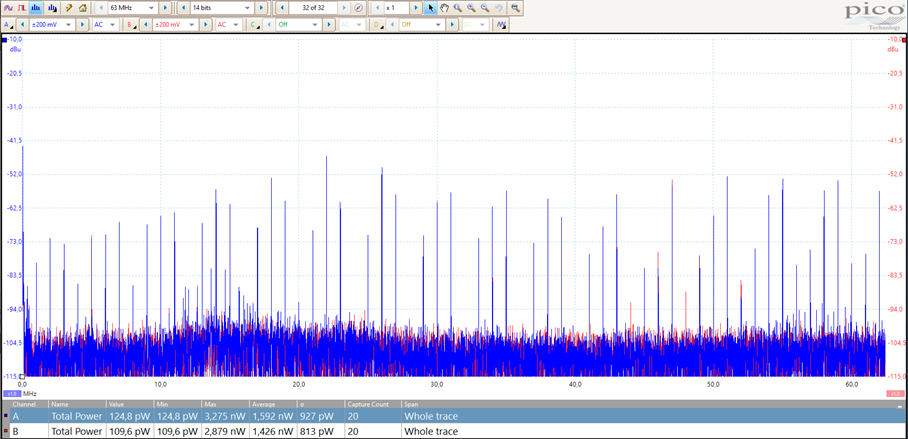This screenshot has width=908, height=439.
Task: Click the Undo zoom icon
Action: click(498, 7)
